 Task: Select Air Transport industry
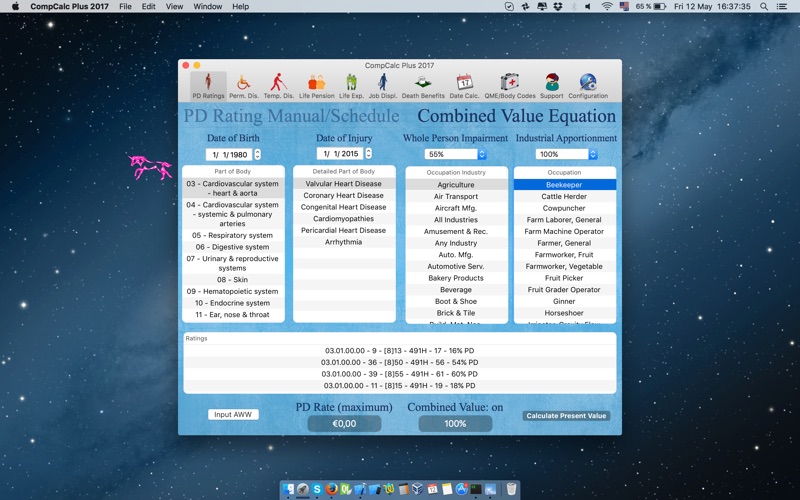456,196
